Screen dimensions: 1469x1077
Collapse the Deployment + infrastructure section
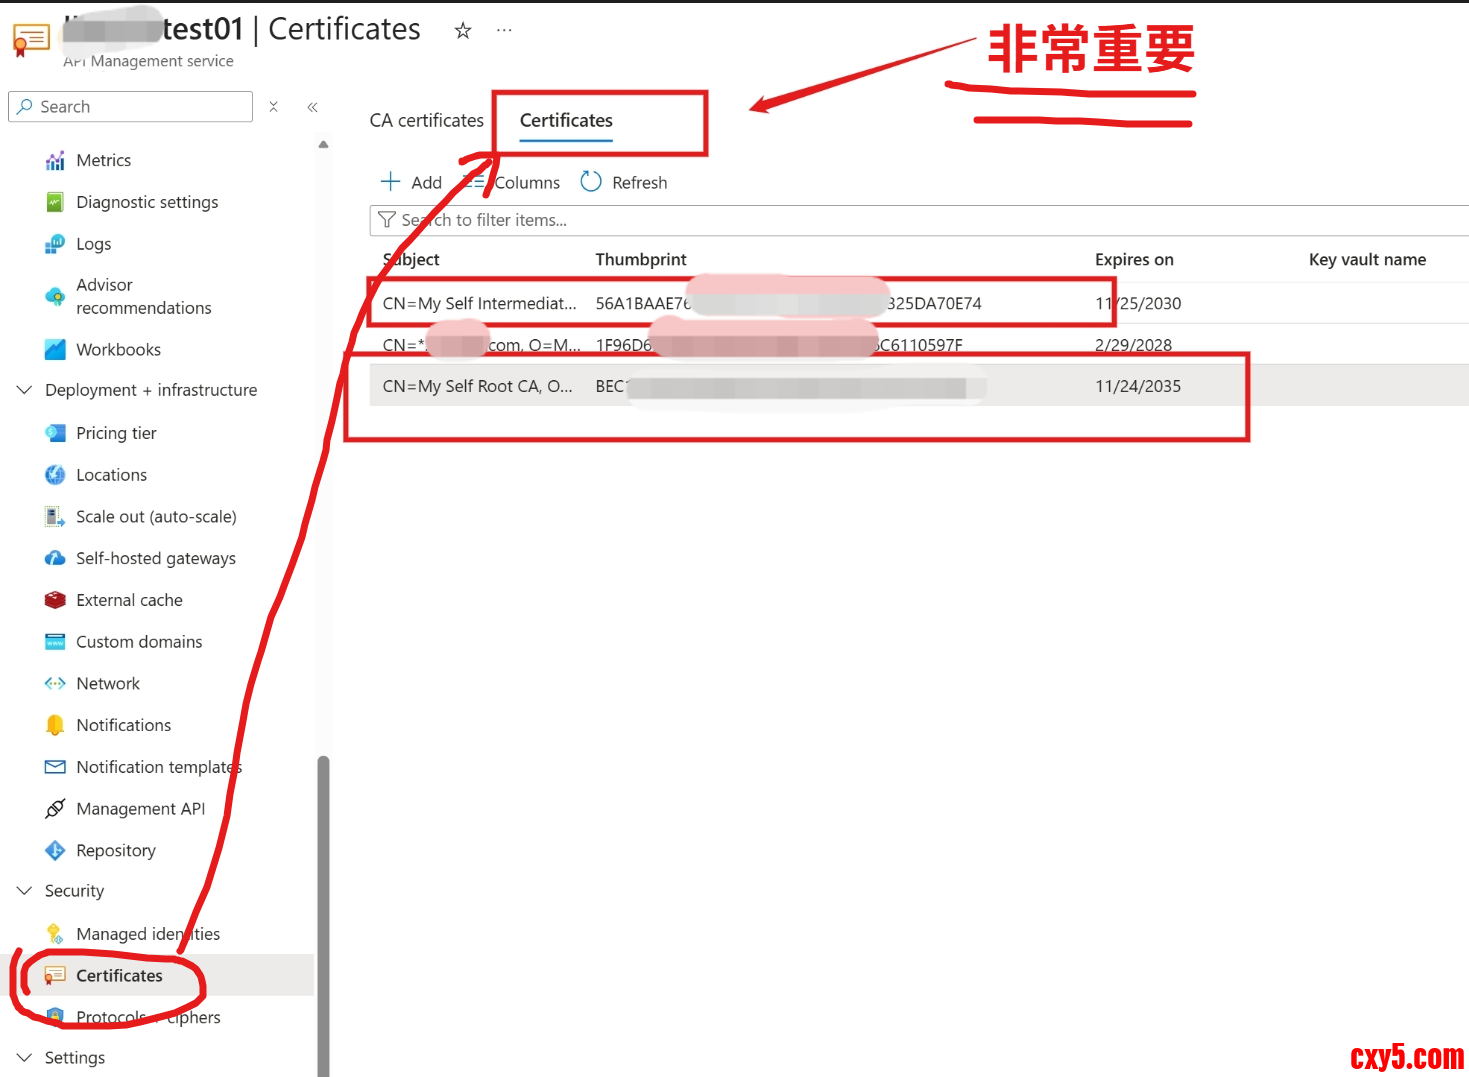pos(25,390)
